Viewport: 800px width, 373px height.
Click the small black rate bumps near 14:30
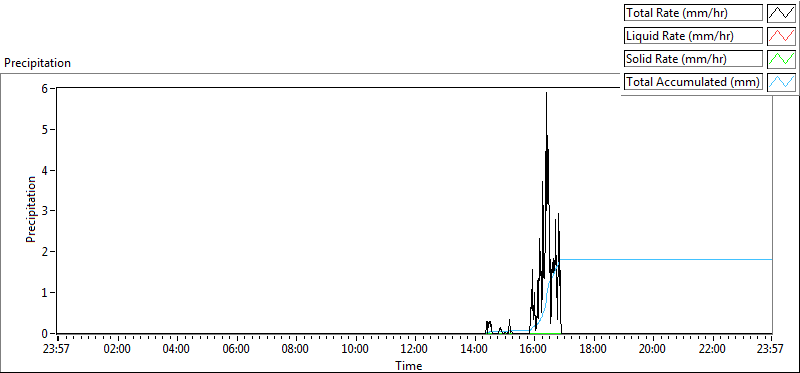click(x=489, y=326)
